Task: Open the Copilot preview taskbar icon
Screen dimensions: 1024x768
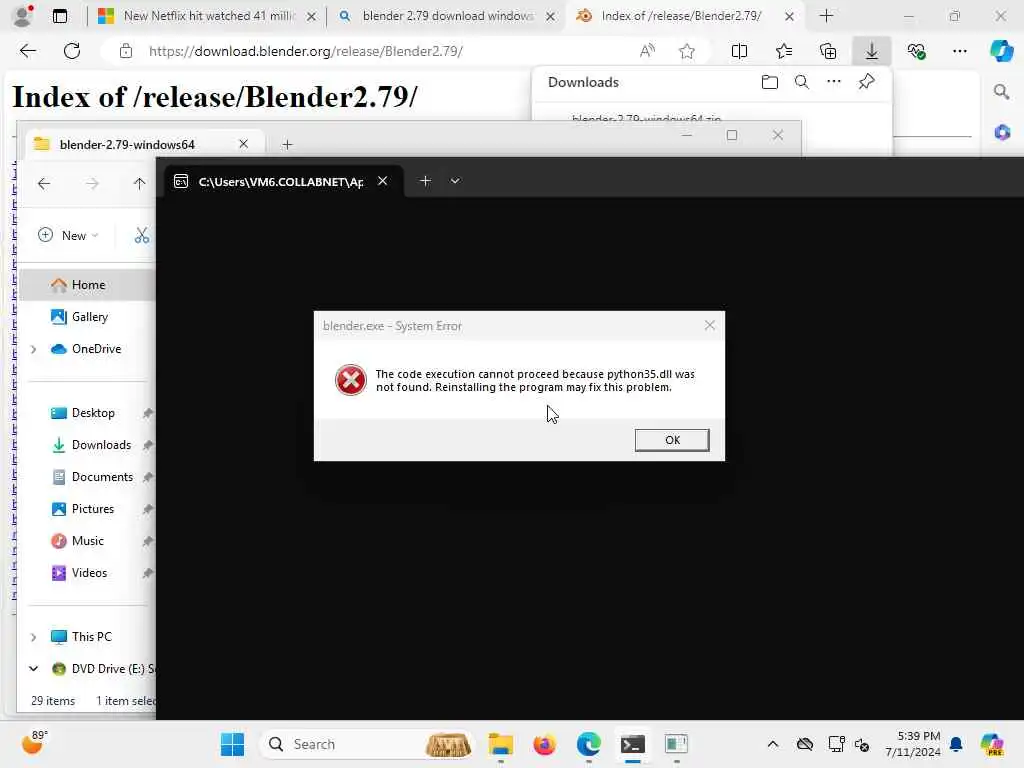Action: [992, 744]
